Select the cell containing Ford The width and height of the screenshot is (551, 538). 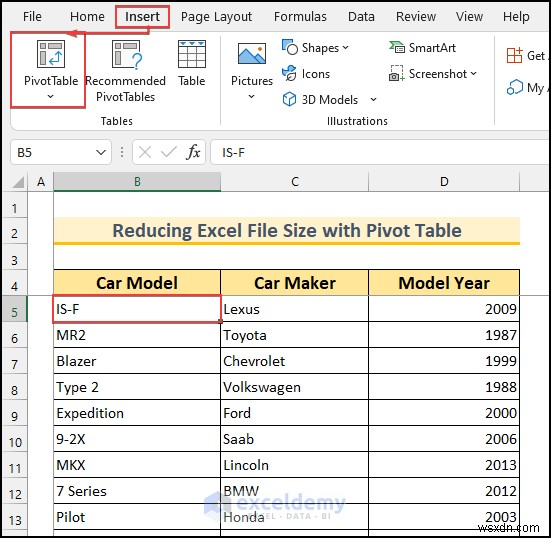pyautogui.click(x=294, y=413)
